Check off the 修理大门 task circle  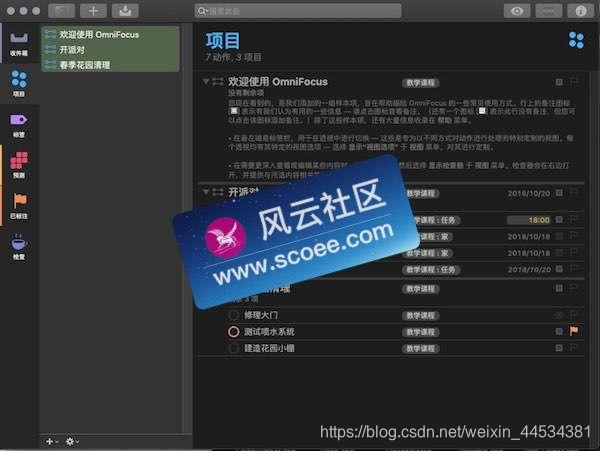(233, 315)
